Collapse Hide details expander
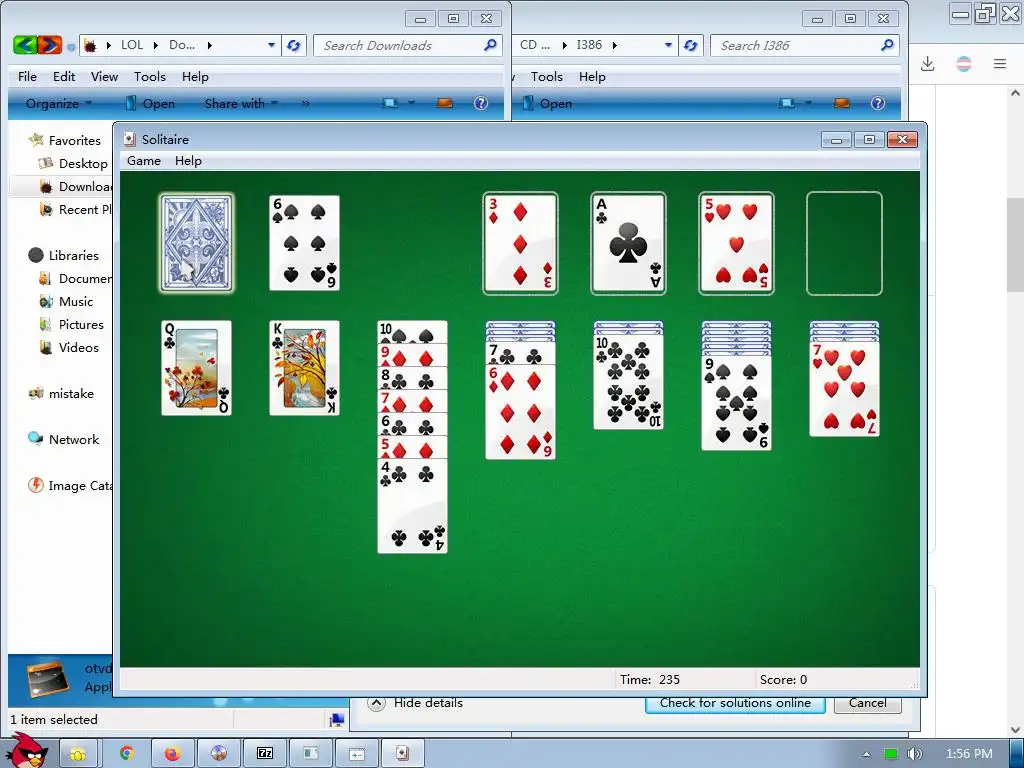The width and height of the screenshot is (1024, 768). (415, 703)
